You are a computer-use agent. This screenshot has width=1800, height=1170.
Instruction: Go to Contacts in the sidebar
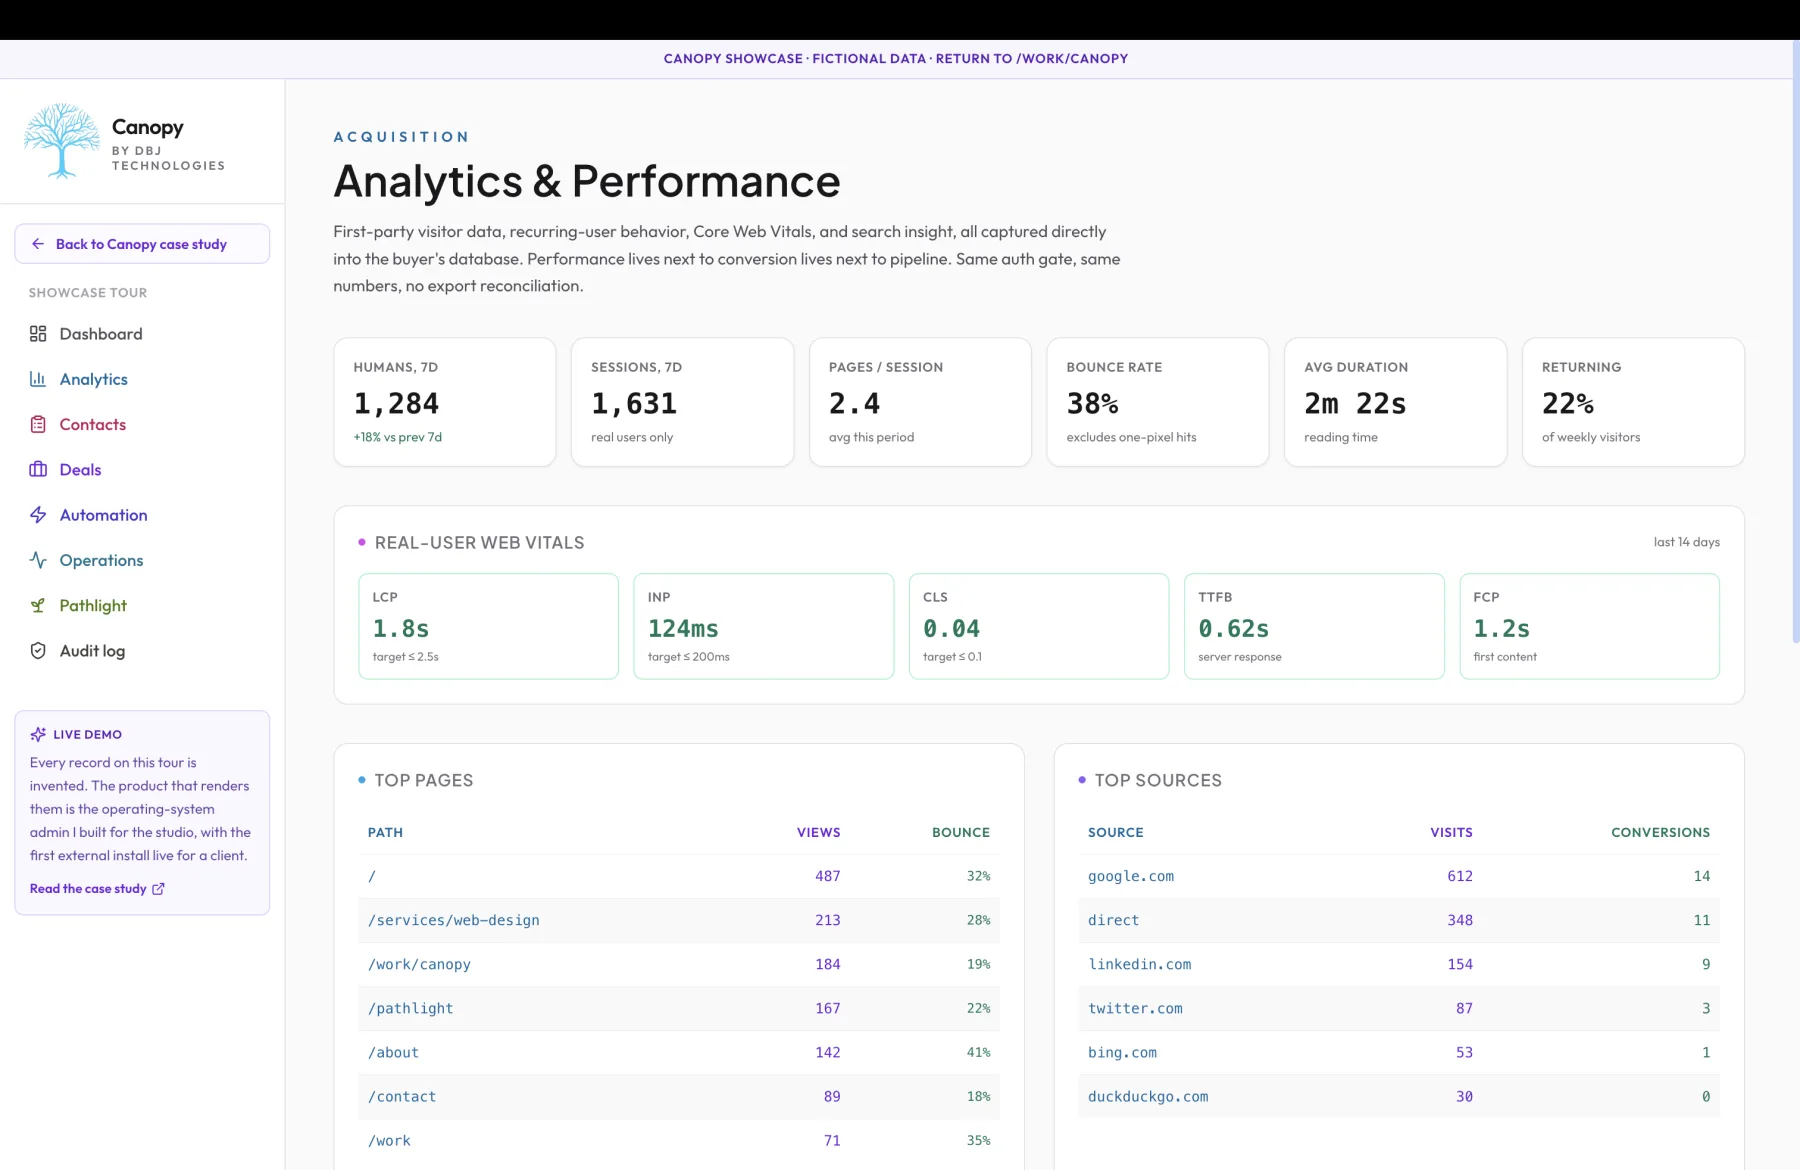(x=142, y=424)
